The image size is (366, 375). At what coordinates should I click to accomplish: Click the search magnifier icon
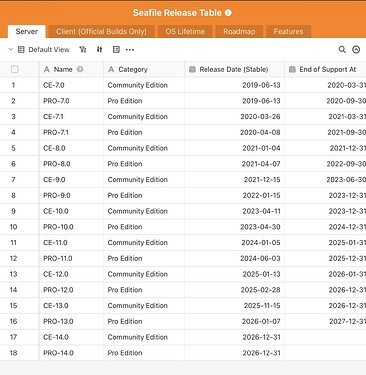[342, 49]
